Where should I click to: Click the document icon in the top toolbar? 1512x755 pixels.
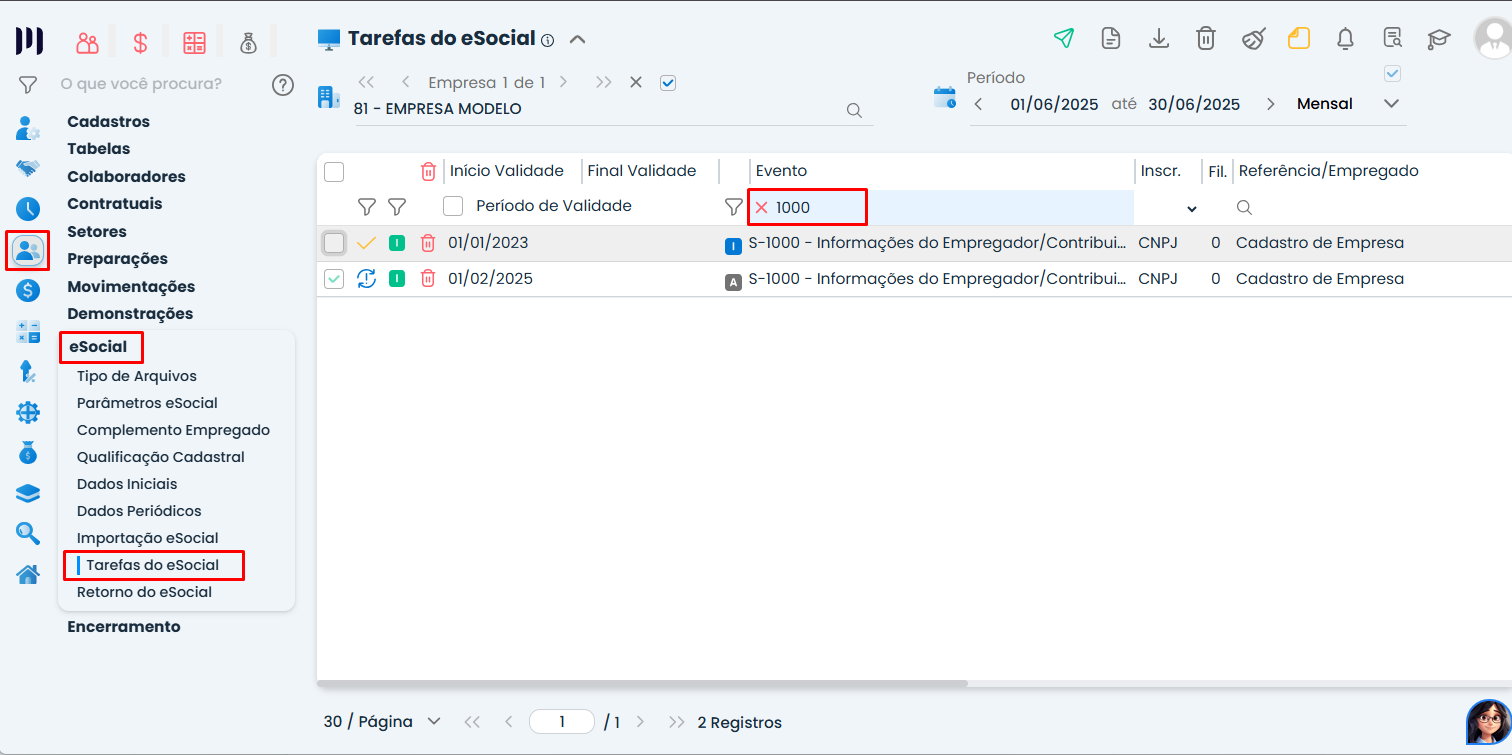pos(1110,39)
